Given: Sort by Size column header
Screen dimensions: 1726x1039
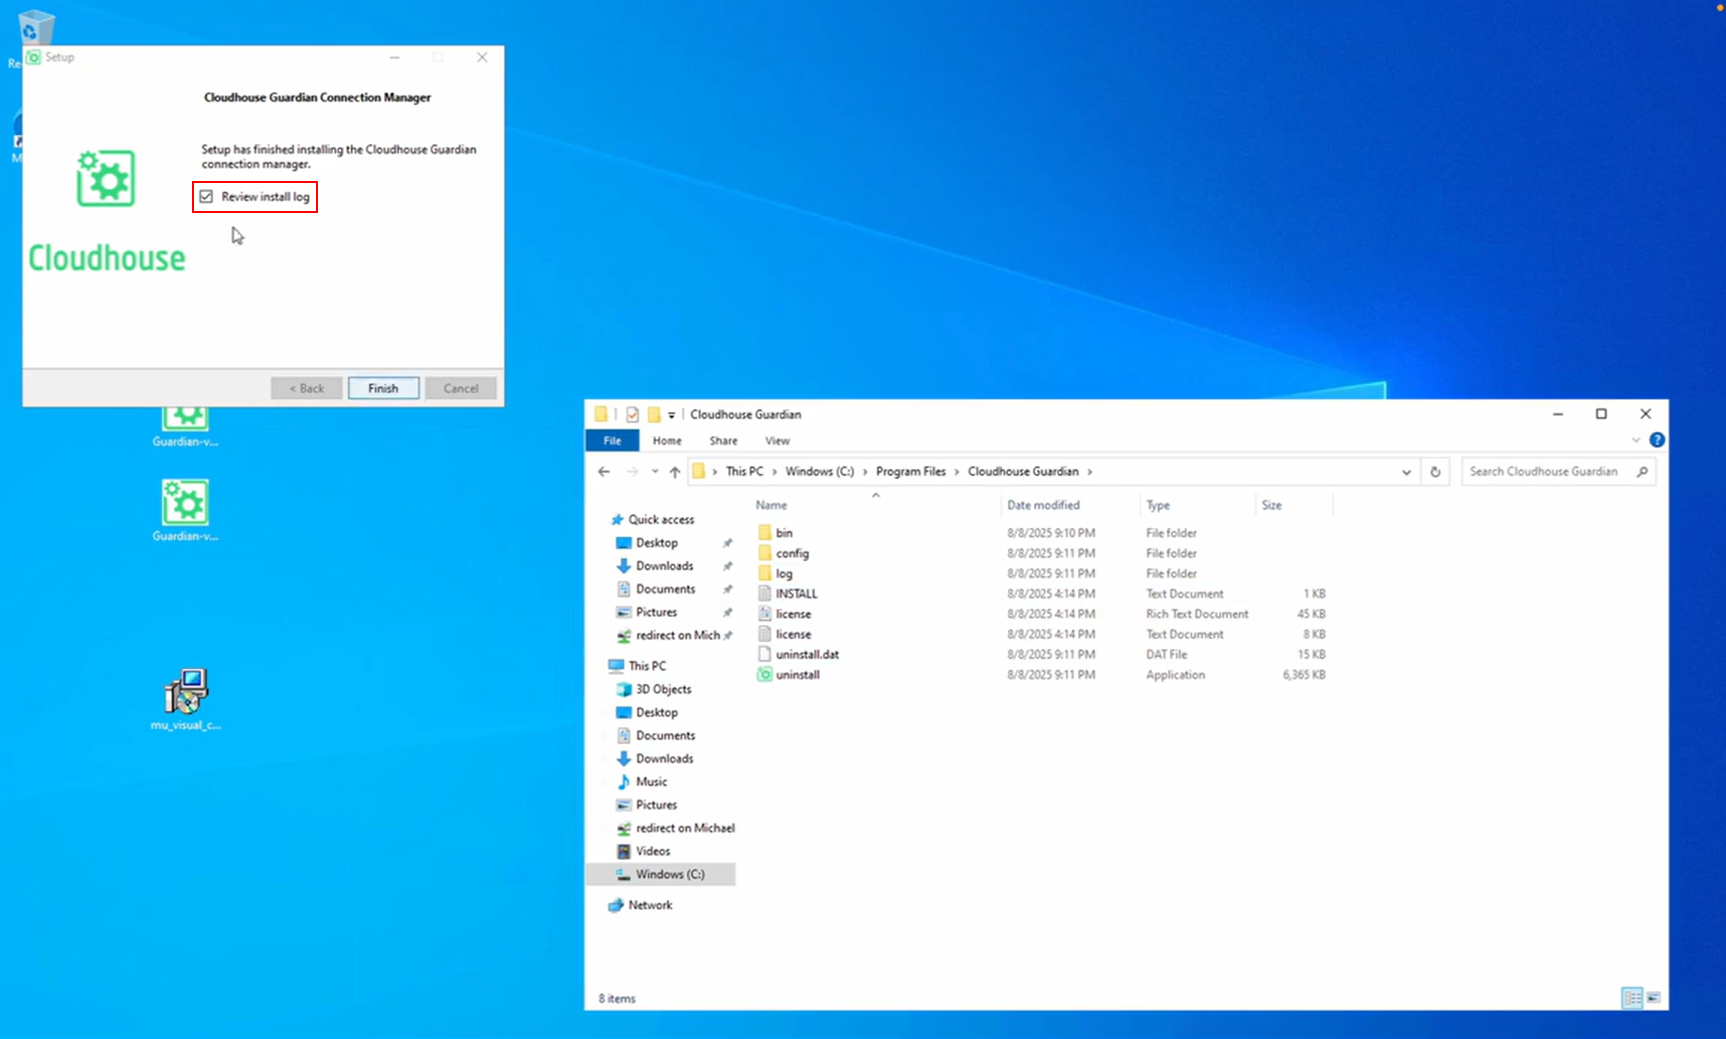Looking at the screenshot, I should [1271, 505].
